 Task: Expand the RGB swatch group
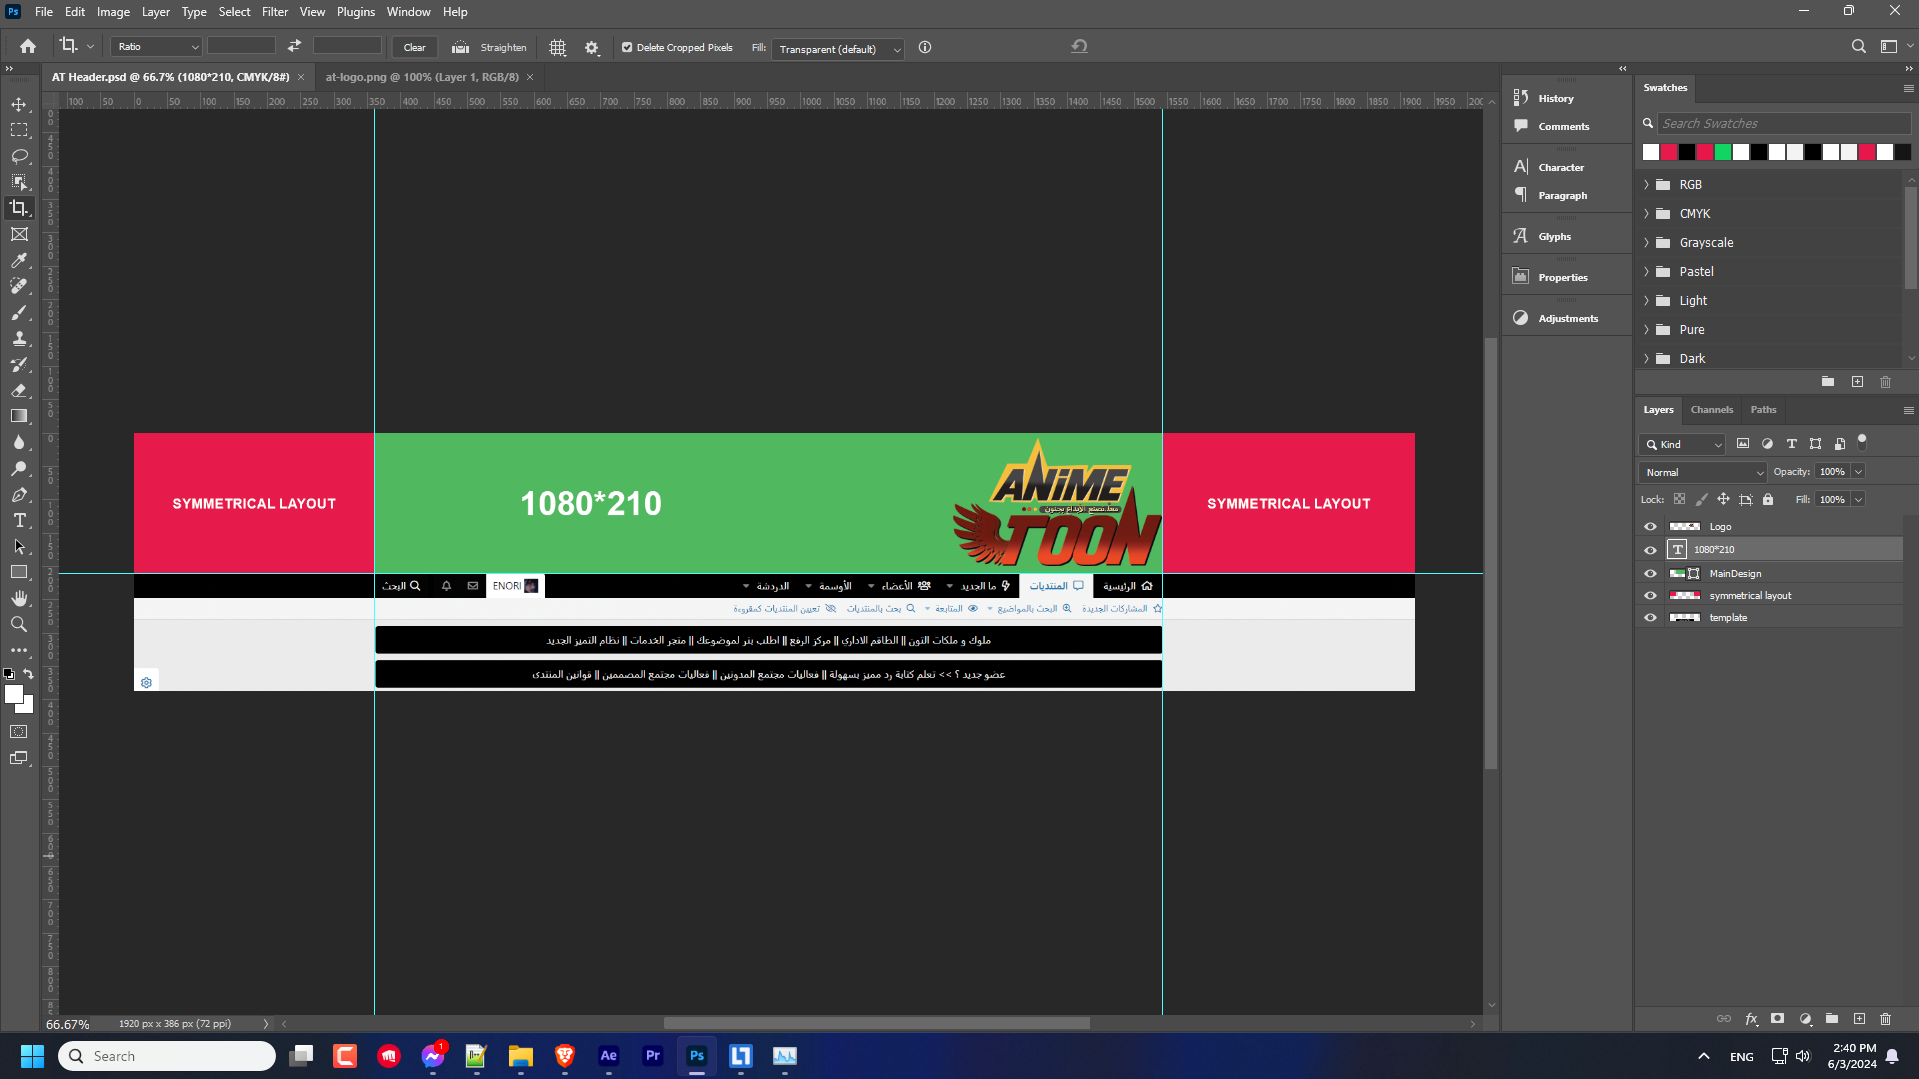tap(1646, 185)
